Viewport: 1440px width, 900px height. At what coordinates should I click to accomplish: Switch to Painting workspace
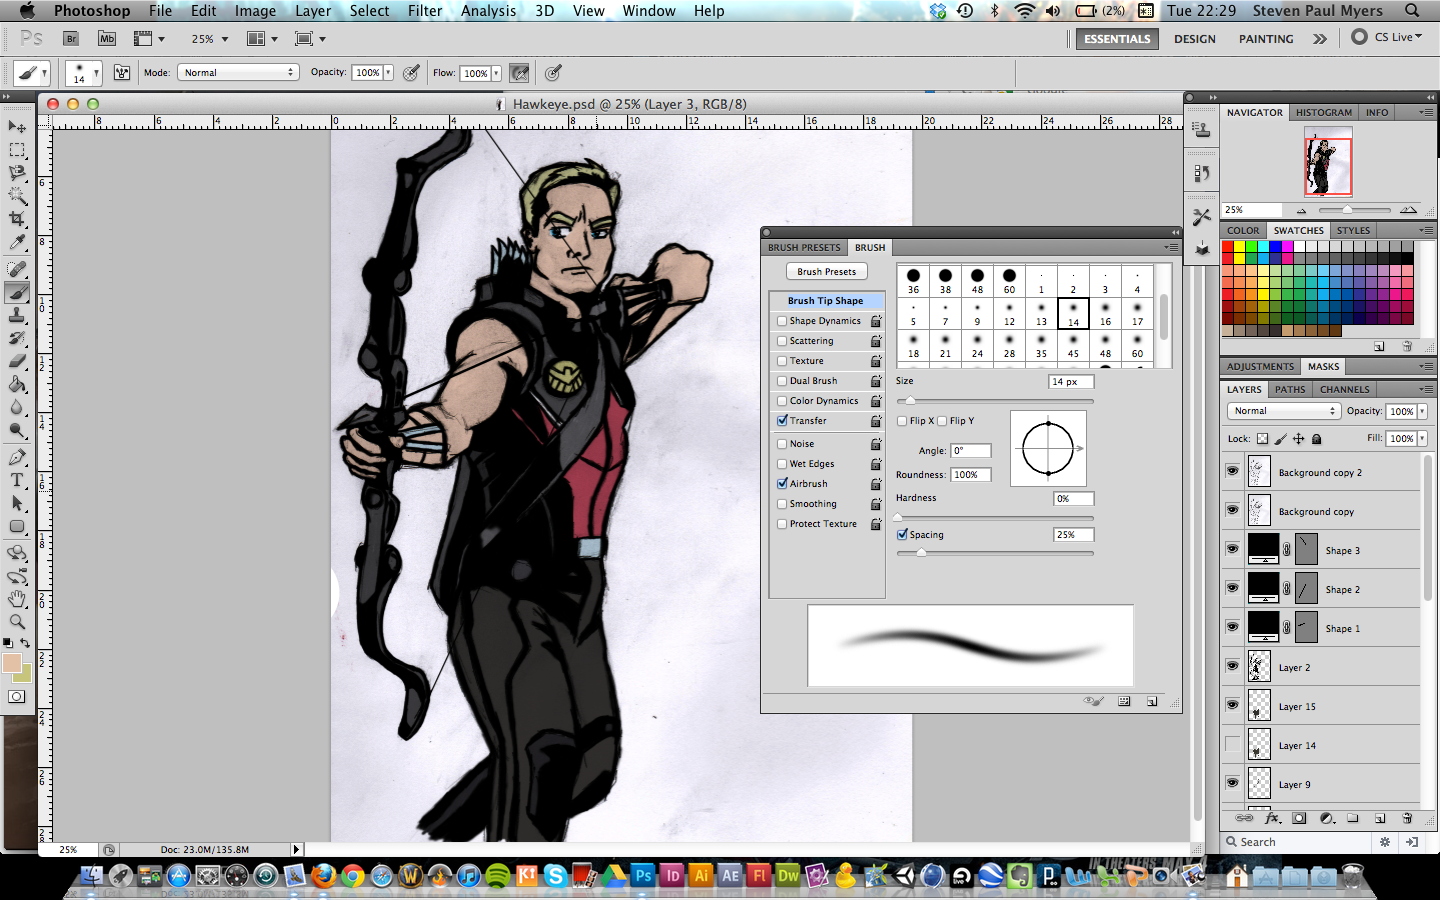1266,39
